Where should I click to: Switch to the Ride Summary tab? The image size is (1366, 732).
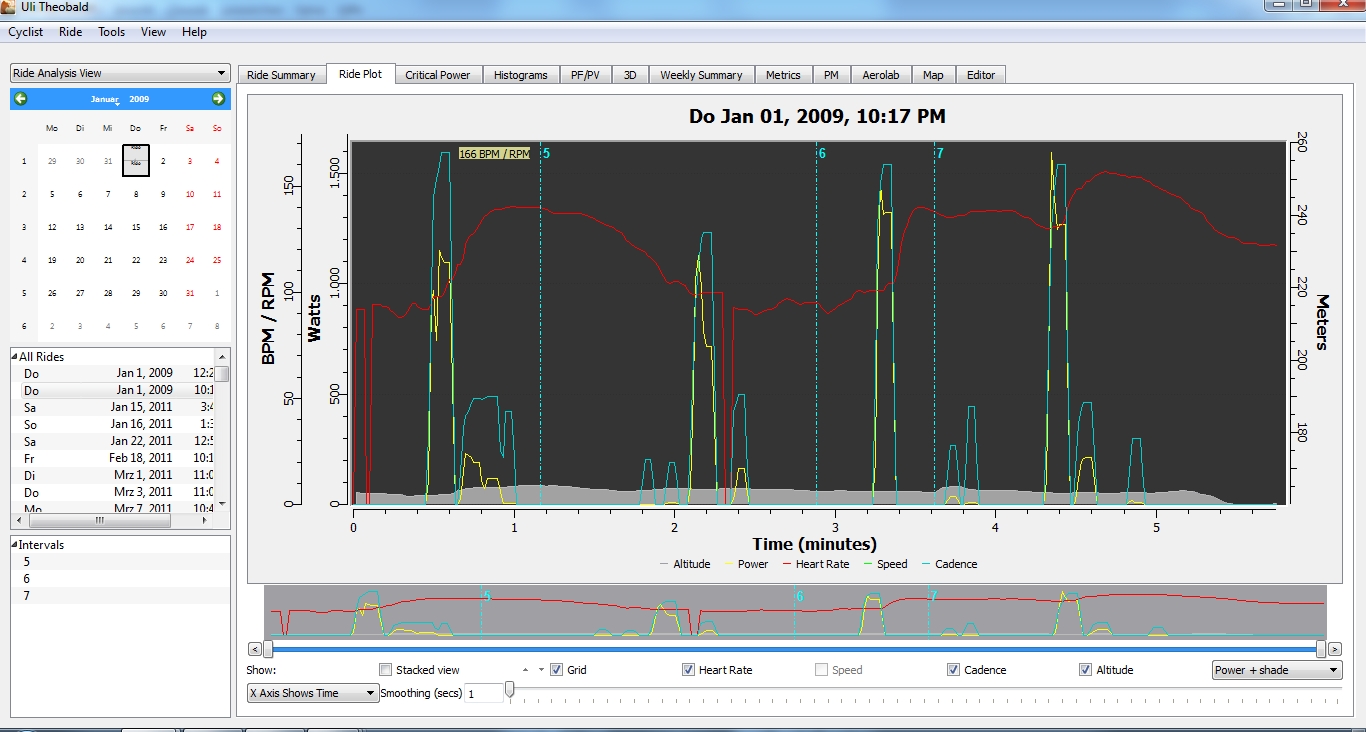(281, 75)
